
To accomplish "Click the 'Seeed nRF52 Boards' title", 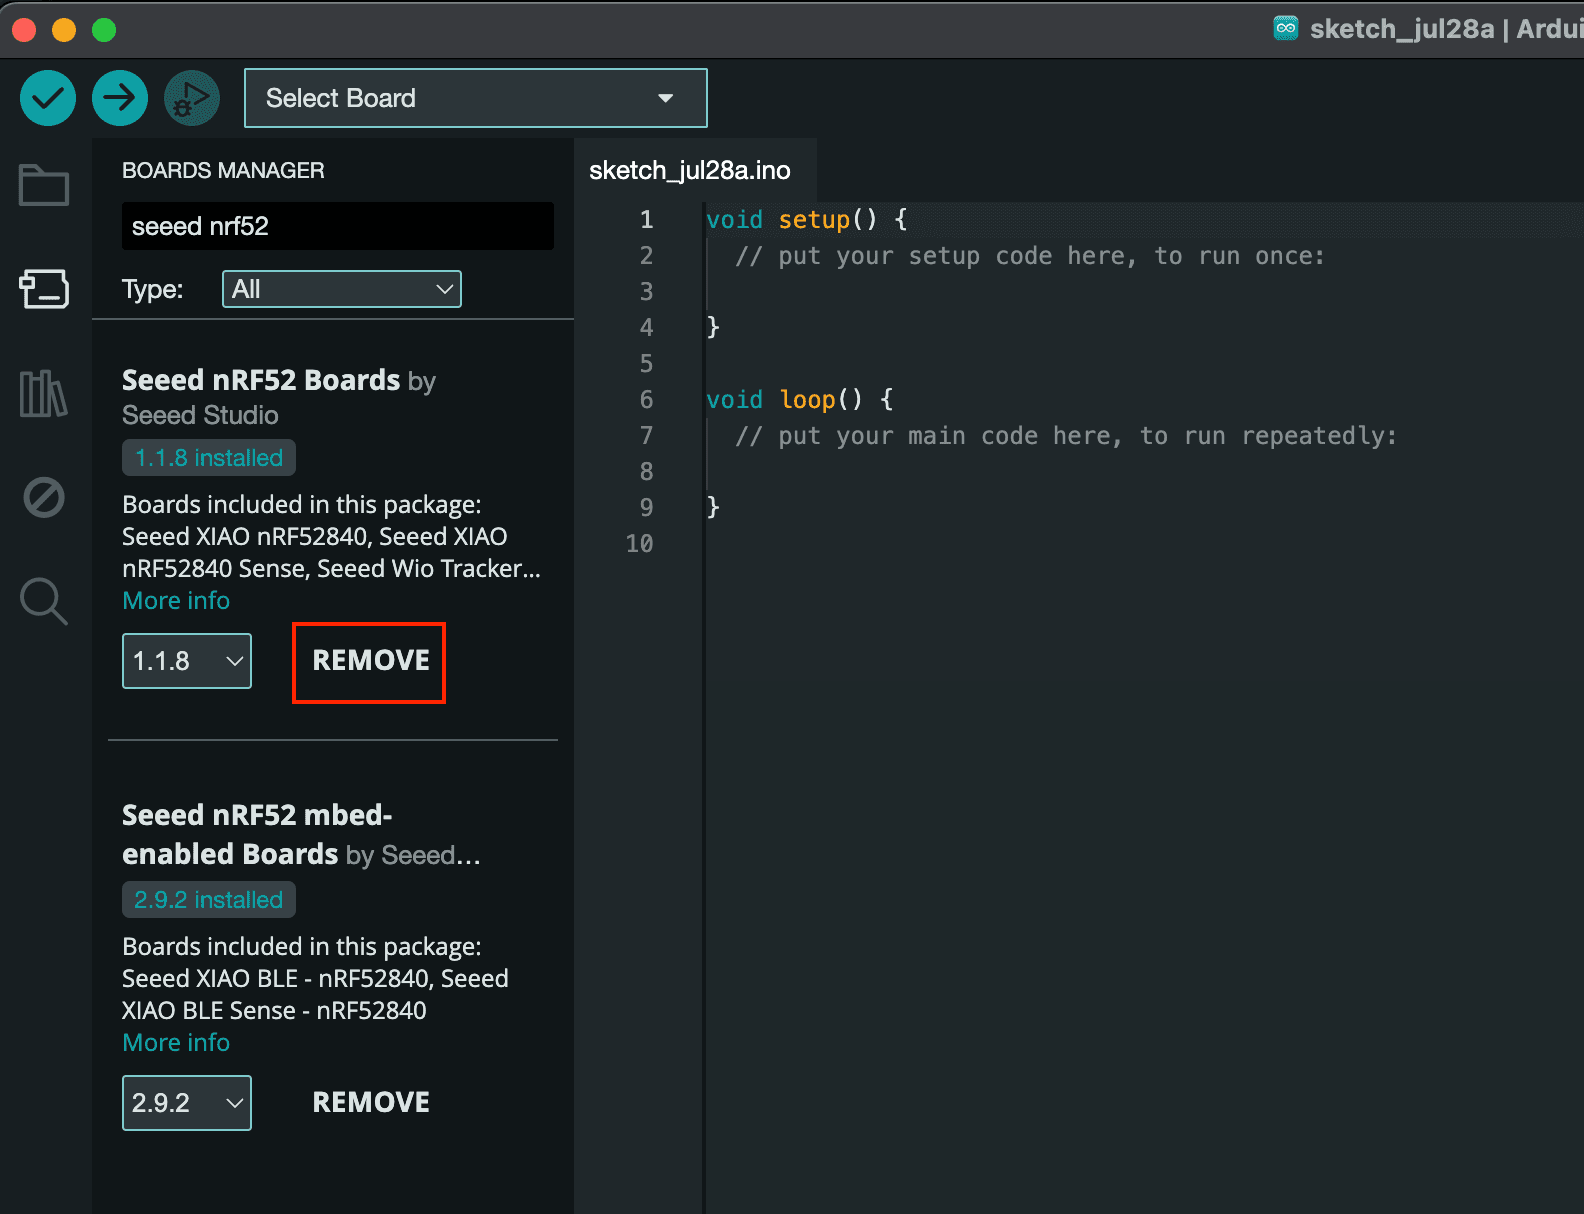I will click(x=261, y=380).
